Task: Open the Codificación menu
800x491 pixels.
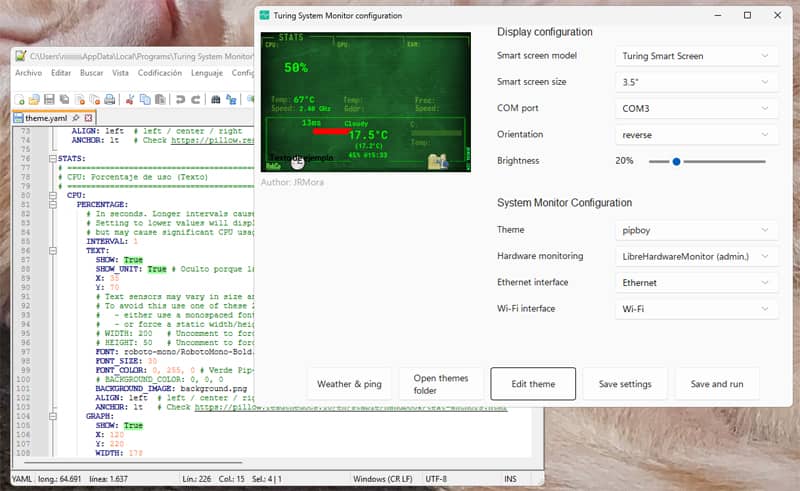Action: coord(160,73)
